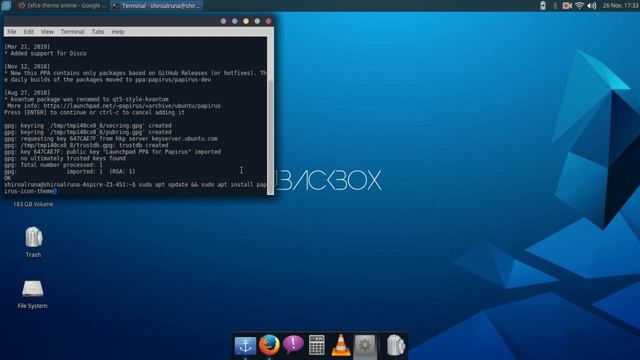Maximize Terminal using the green title button
The height and width of the screenshot is (360, 640).
point(257,21)
